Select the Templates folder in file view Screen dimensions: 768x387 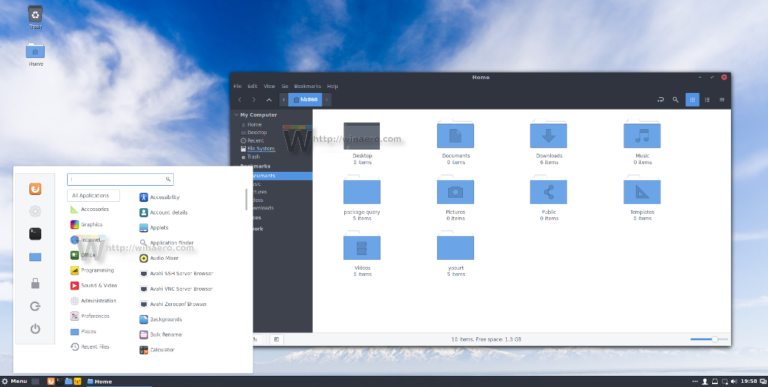pyautogui.click(x=642, y=197)
